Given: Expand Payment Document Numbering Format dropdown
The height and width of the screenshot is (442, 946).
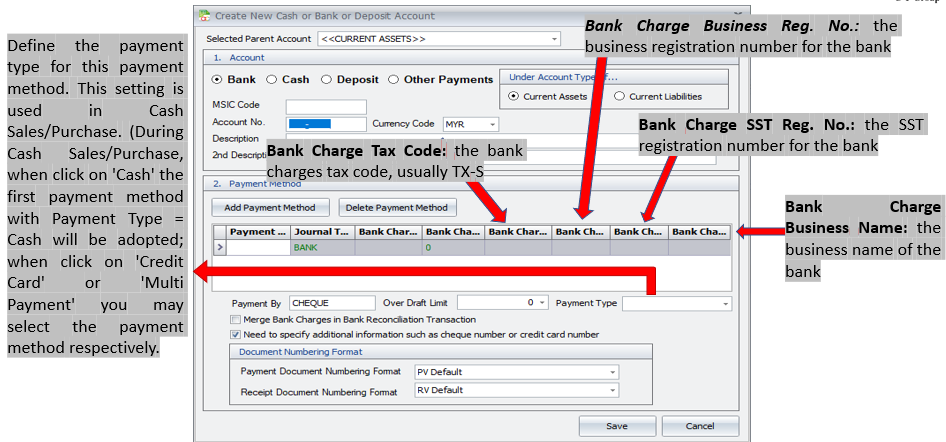Looking at the screenshot, I should click(611, 371).
